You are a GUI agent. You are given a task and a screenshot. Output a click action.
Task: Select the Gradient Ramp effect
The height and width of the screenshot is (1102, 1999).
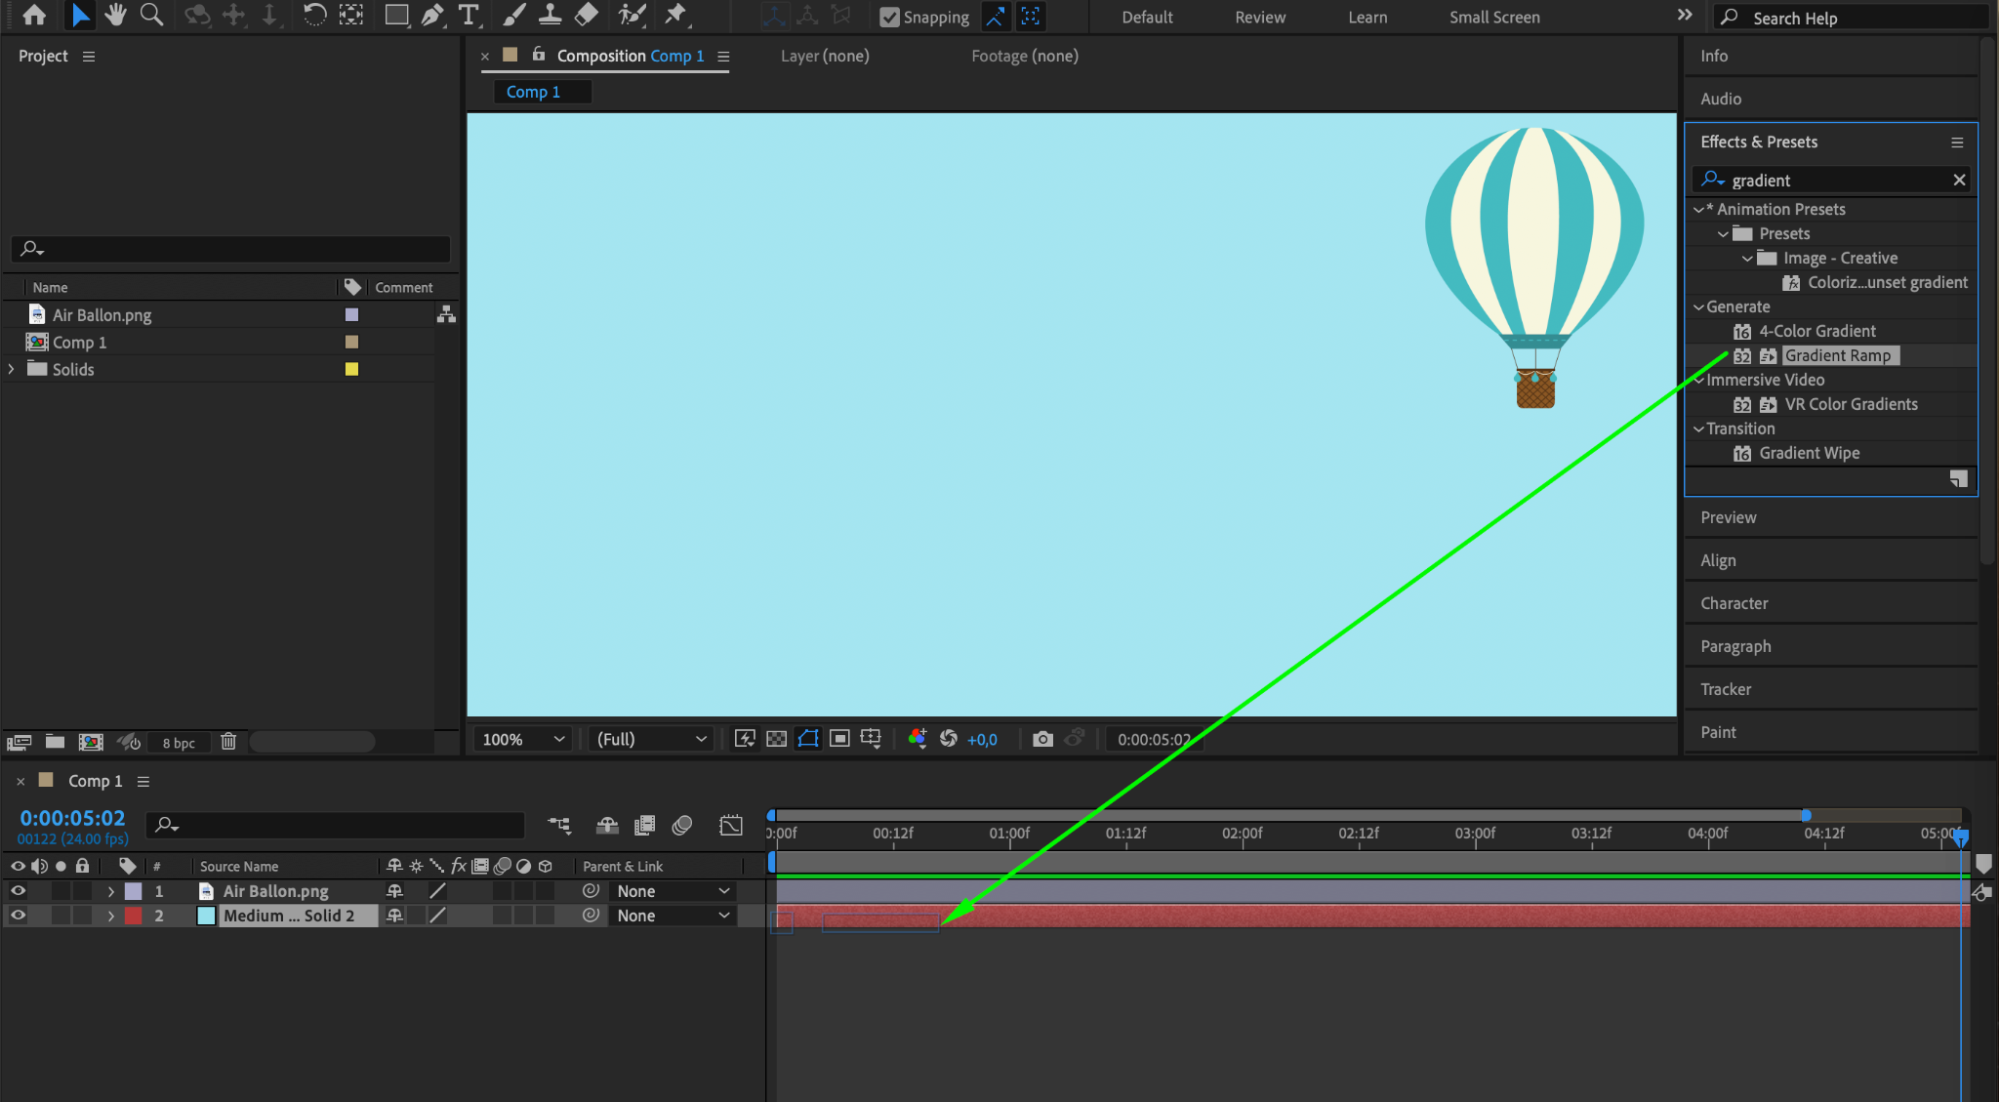pos(1837,356)
